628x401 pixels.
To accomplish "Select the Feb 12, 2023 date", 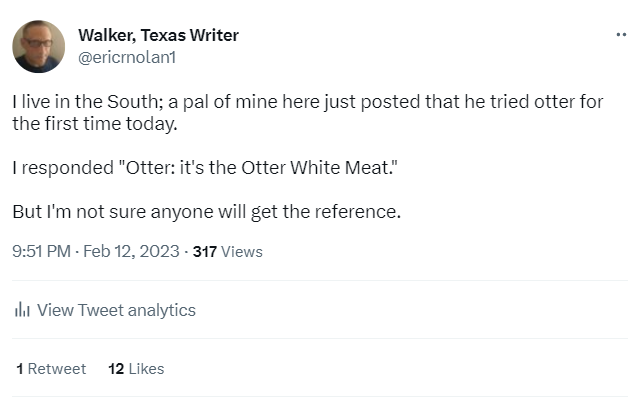I will 130,252.
